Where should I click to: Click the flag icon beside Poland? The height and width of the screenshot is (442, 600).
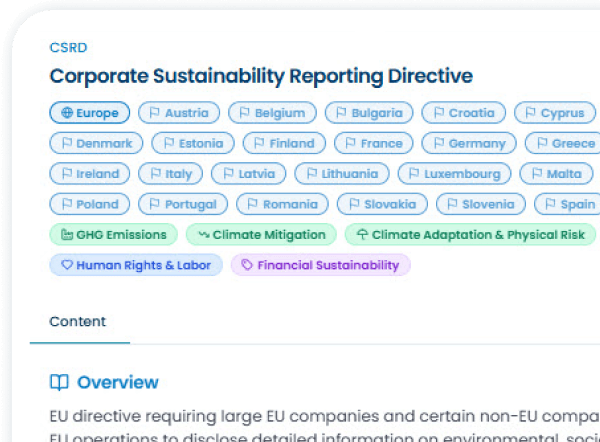67,204
